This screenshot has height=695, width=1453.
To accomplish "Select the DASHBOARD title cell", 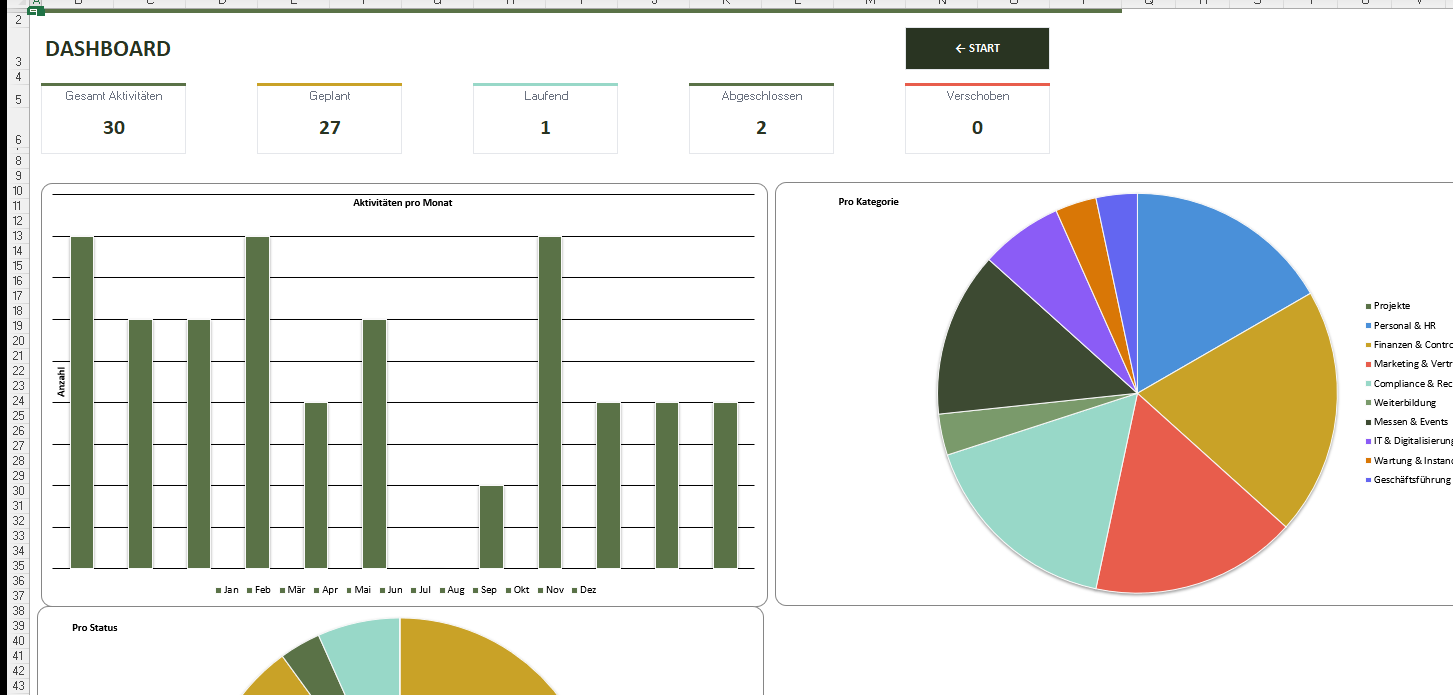I will point(108,49).
